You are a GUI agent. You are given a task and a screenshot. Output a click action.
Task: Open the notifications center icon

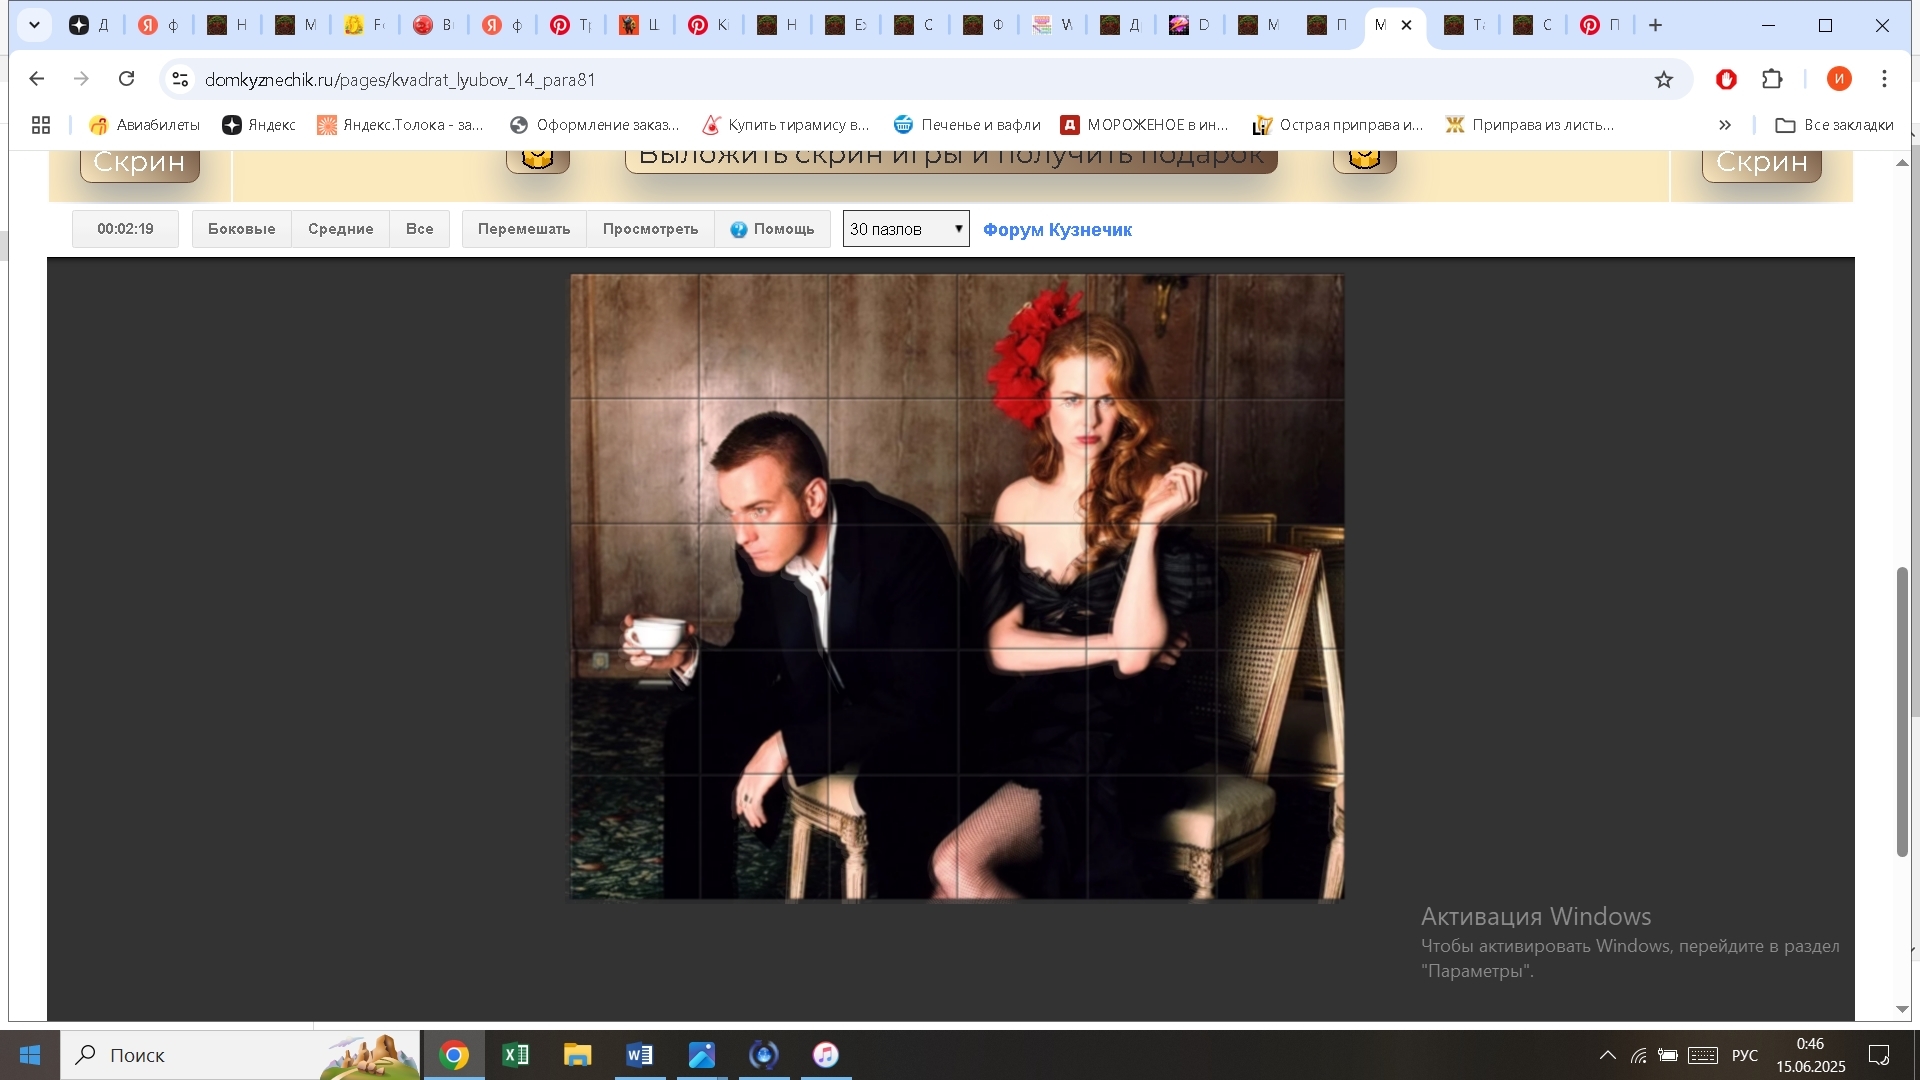pyautogui.click(x=1879, y=1055)
